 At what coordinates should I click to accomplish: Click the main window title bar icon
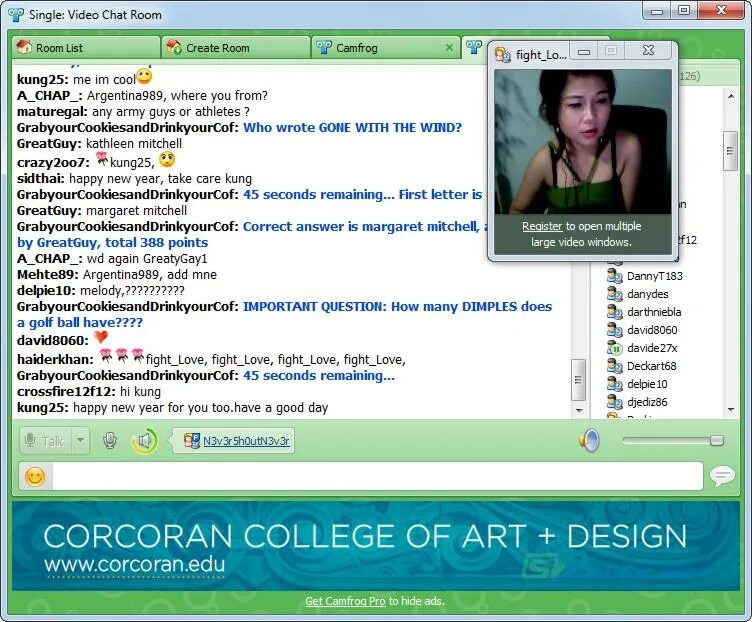pyautogui.click(x=16, y=15)
